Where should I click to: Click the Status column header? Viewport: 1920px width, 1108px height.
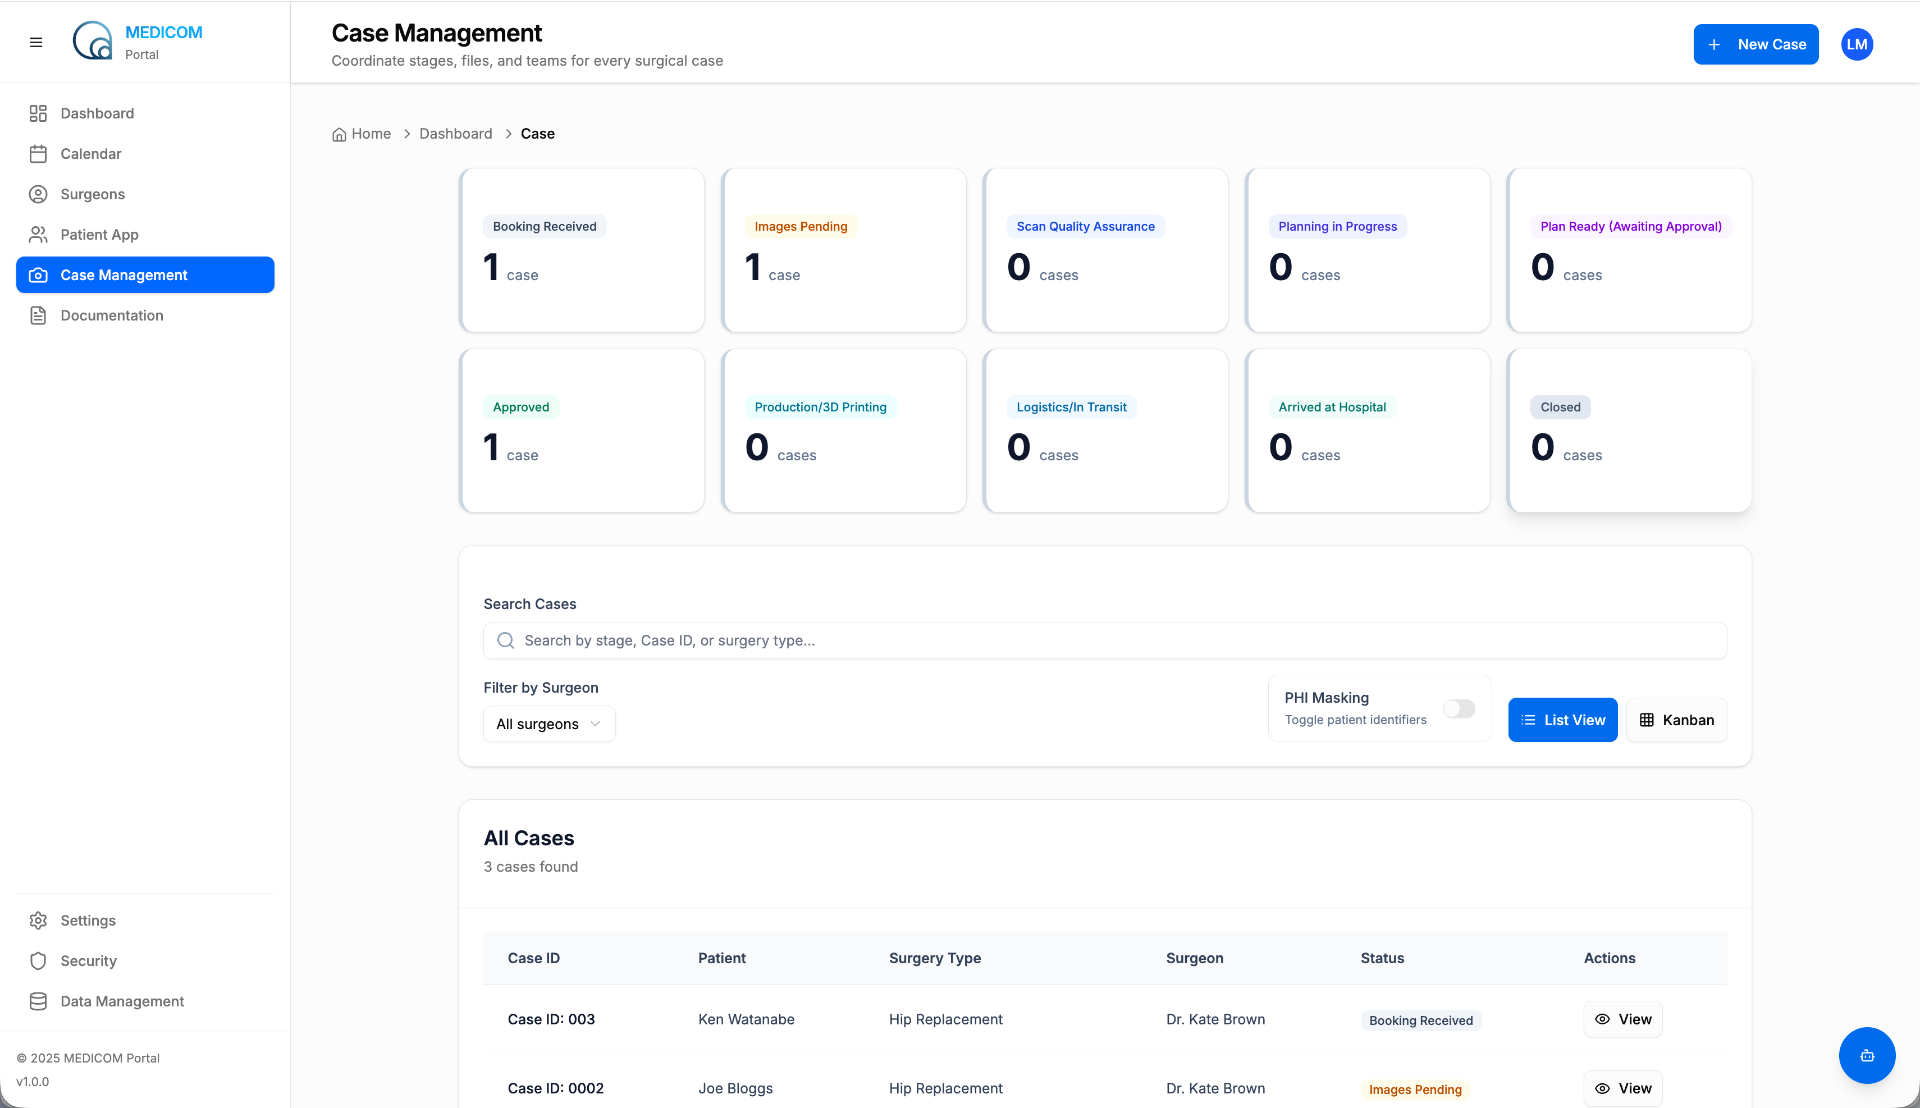pyautogui.click(x=1383, y=958)
